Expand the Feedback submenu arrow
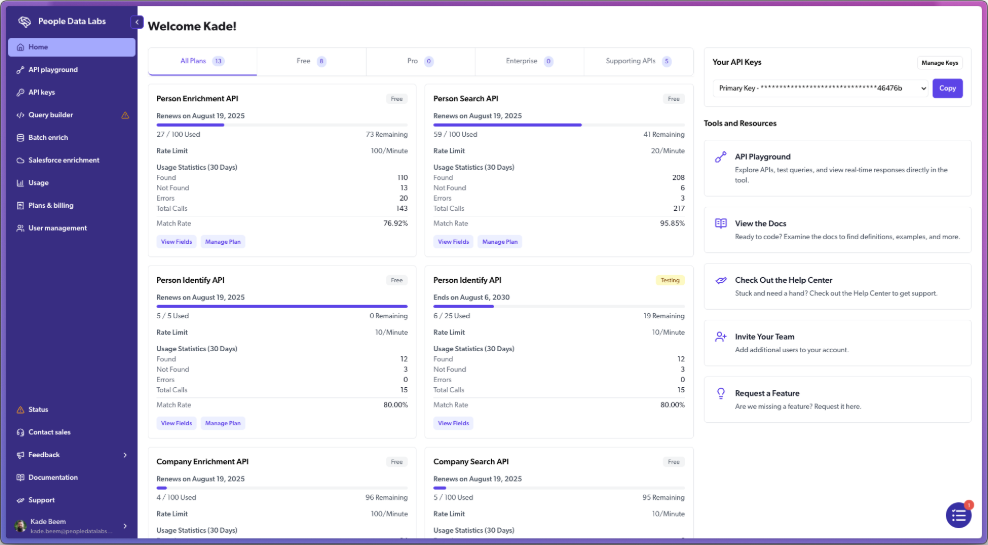 coord(125,455)
